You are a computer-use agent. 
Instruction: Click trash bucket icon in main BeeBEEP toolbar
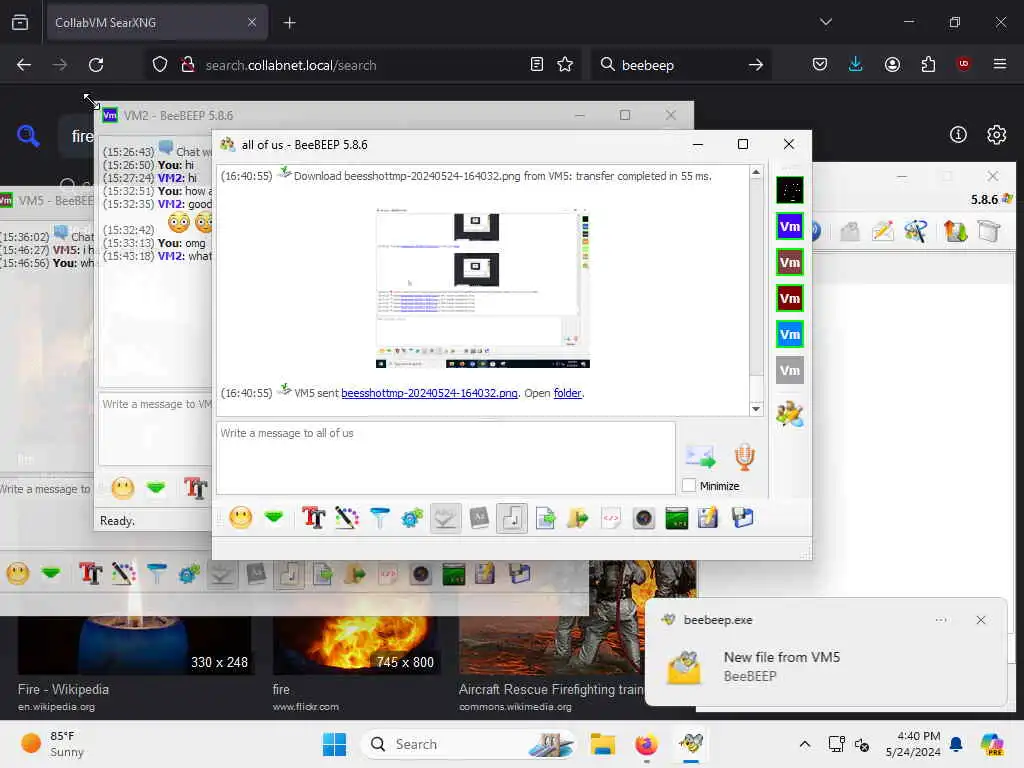pyautogui.click(x=989, y=231)
